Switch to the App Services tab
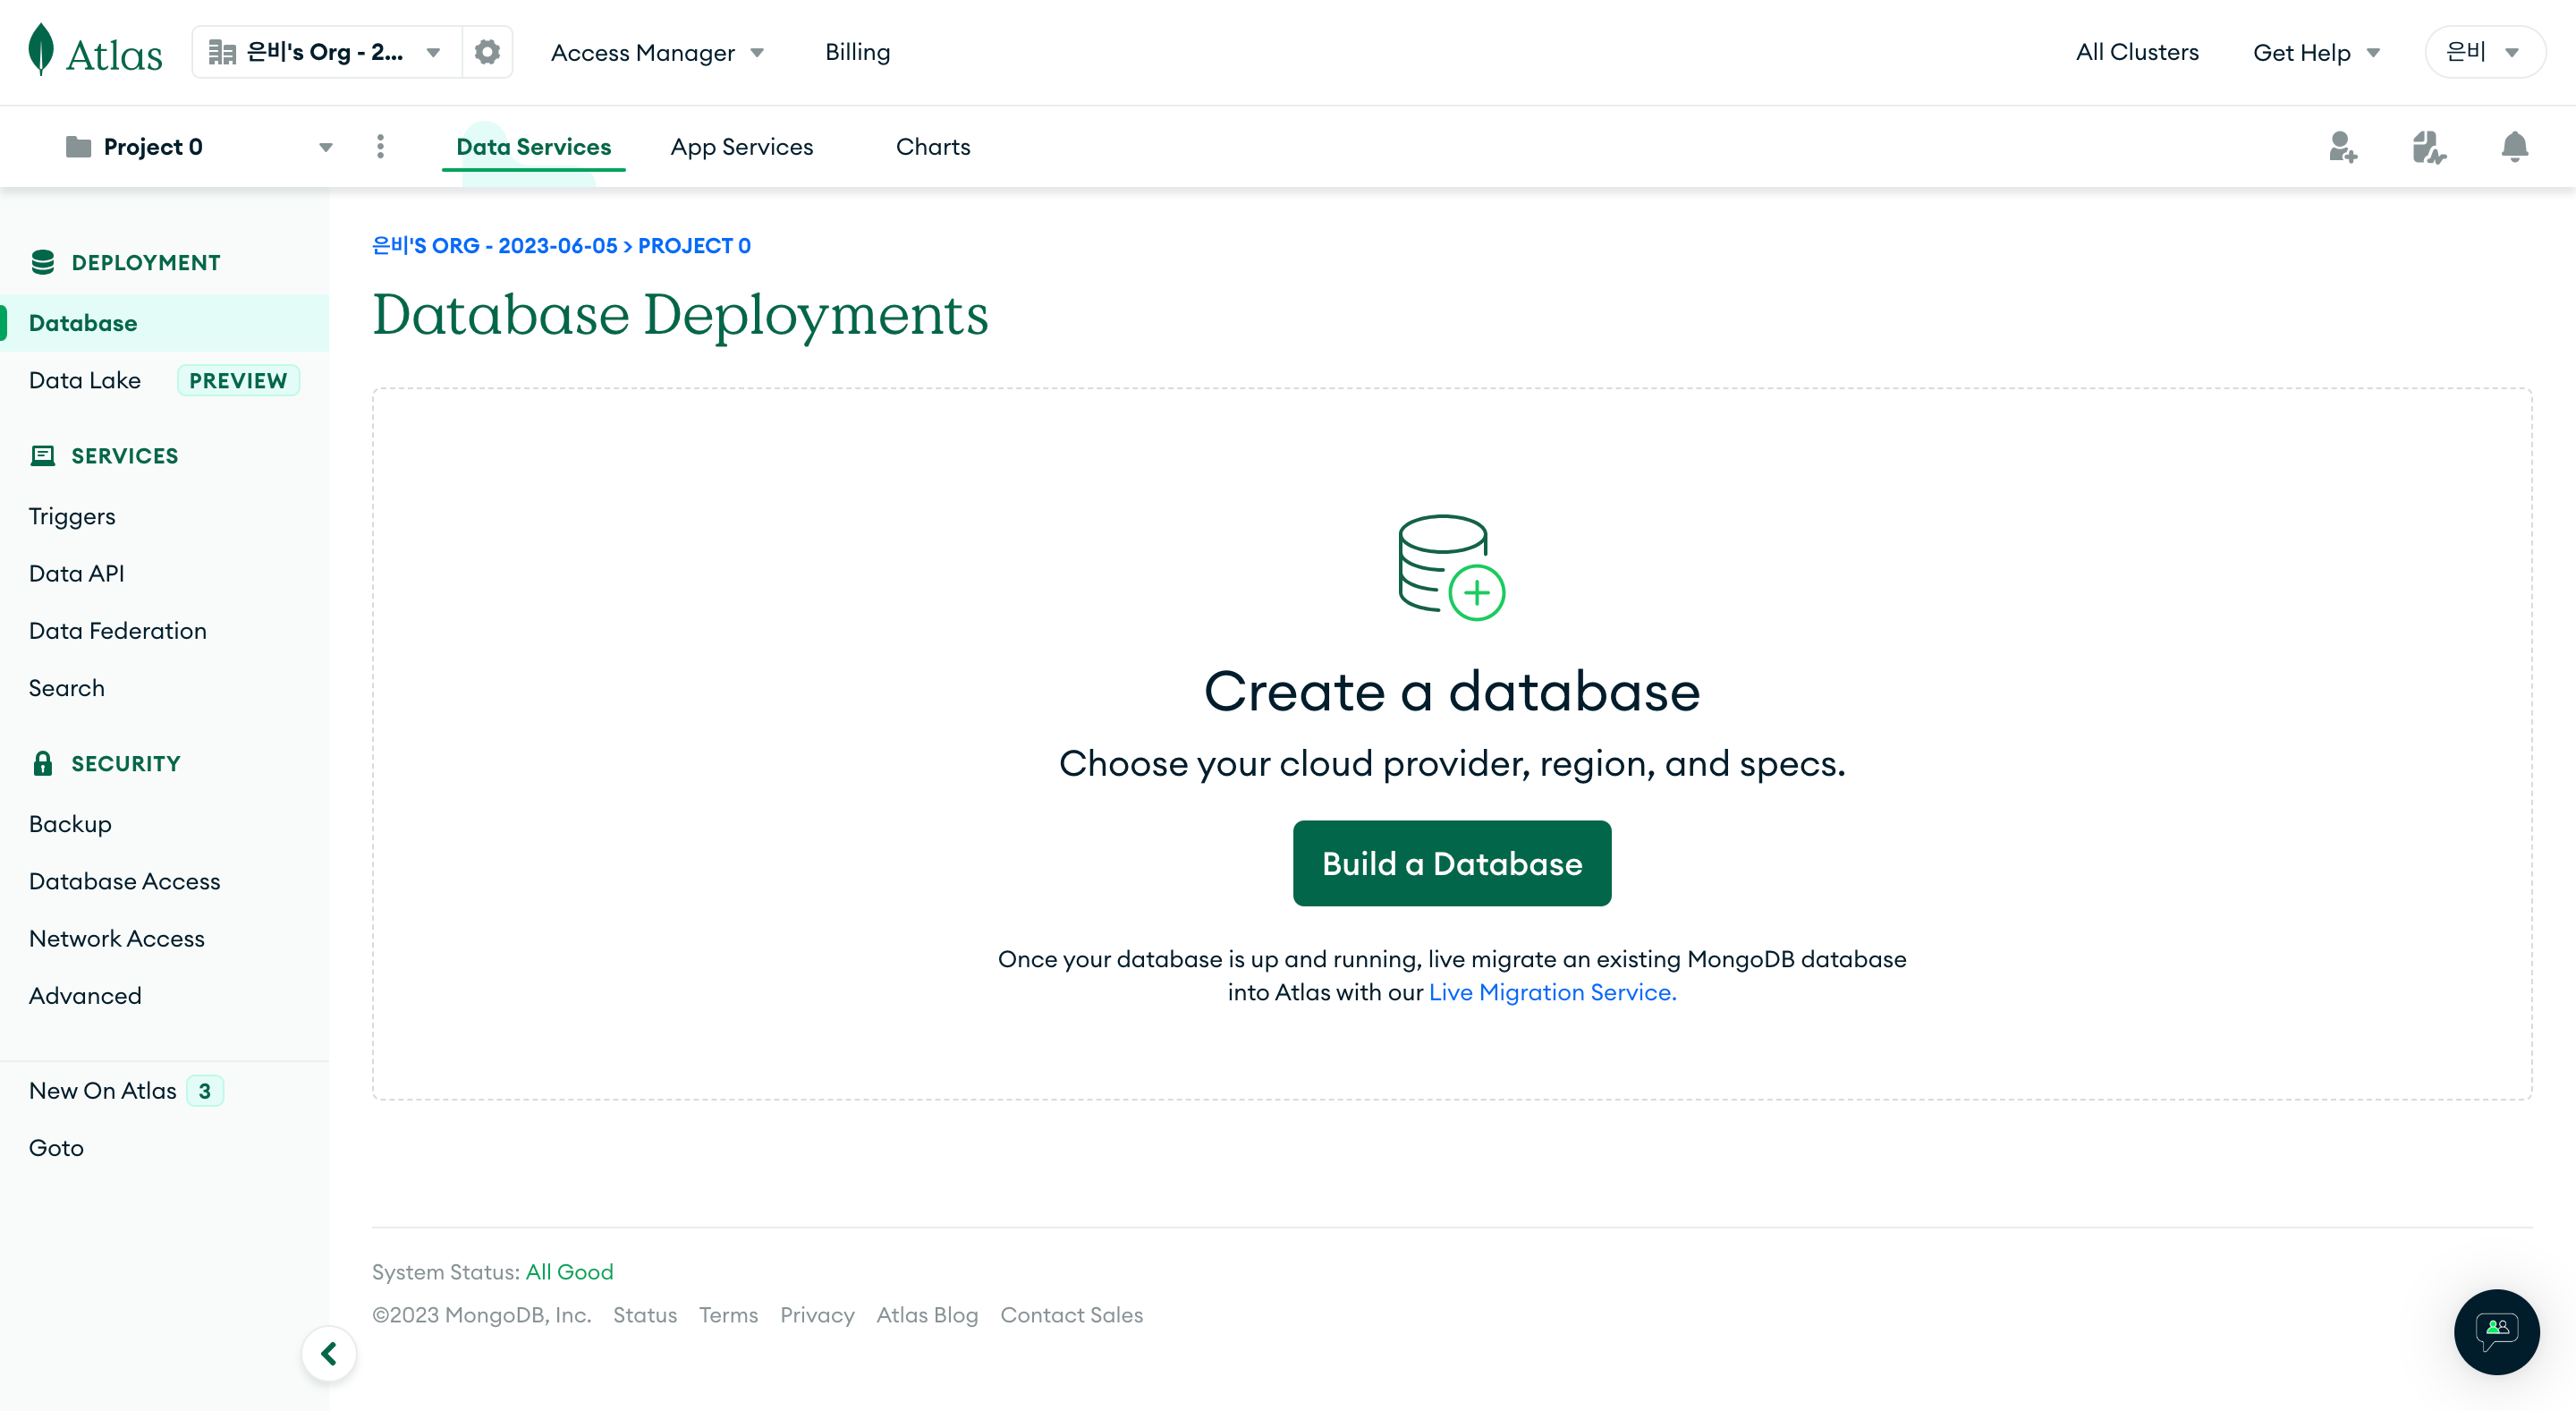2576x1411 pixels. [x=741, y=147]
